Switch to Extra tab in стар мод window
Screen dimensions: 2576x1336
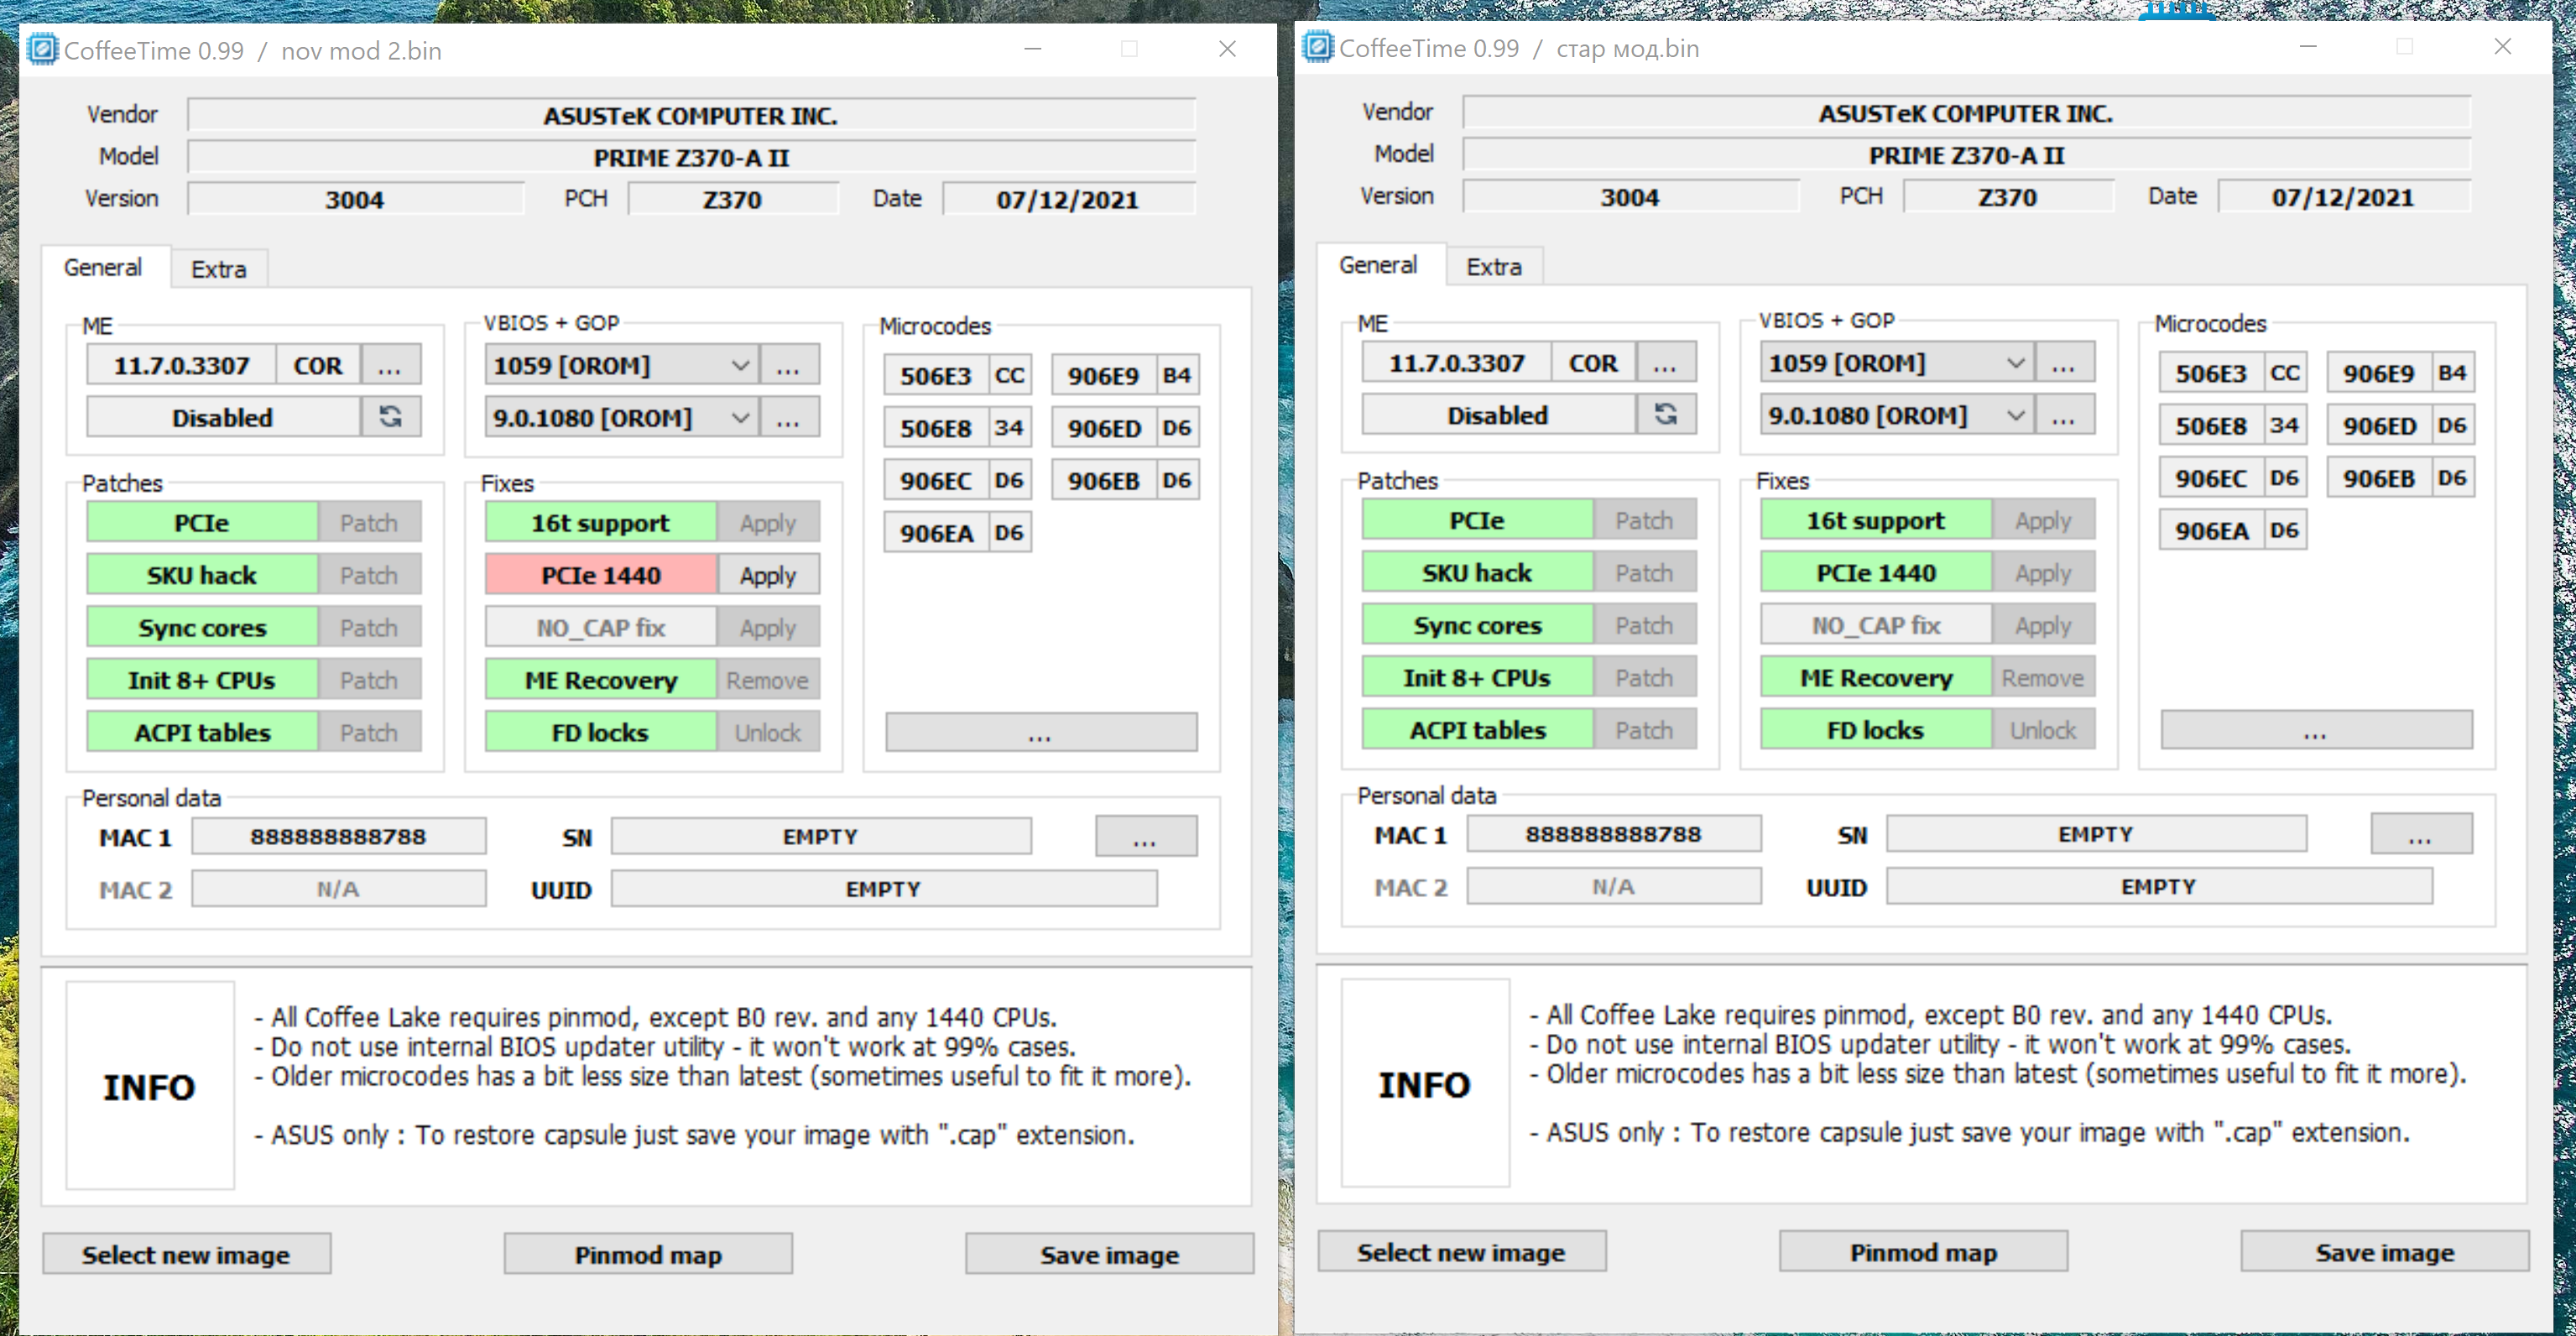click(x=1493, y=267)
